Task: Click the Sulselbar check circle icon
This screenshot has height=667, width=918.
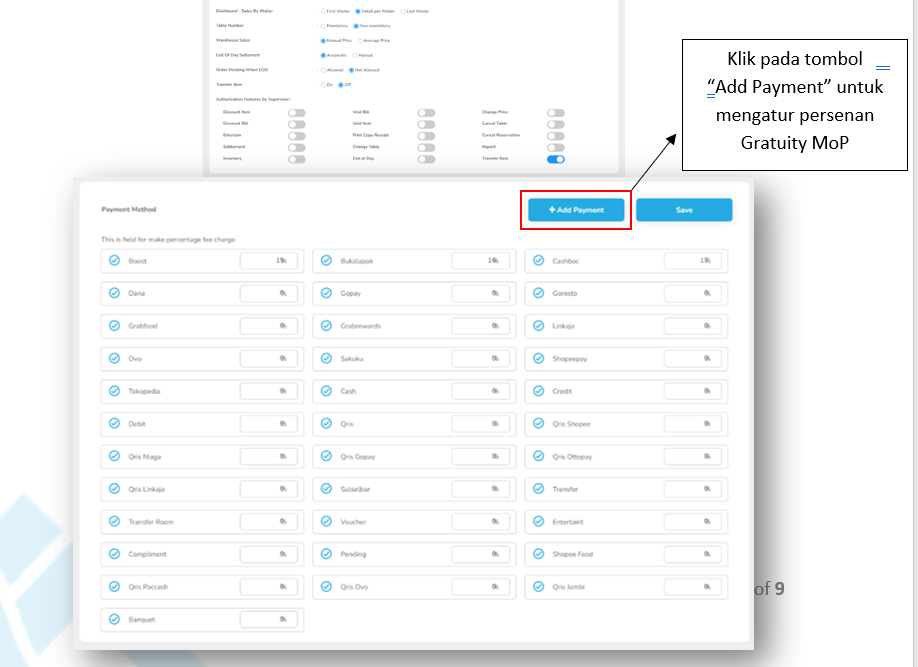Action: click(x=326, y=489)
